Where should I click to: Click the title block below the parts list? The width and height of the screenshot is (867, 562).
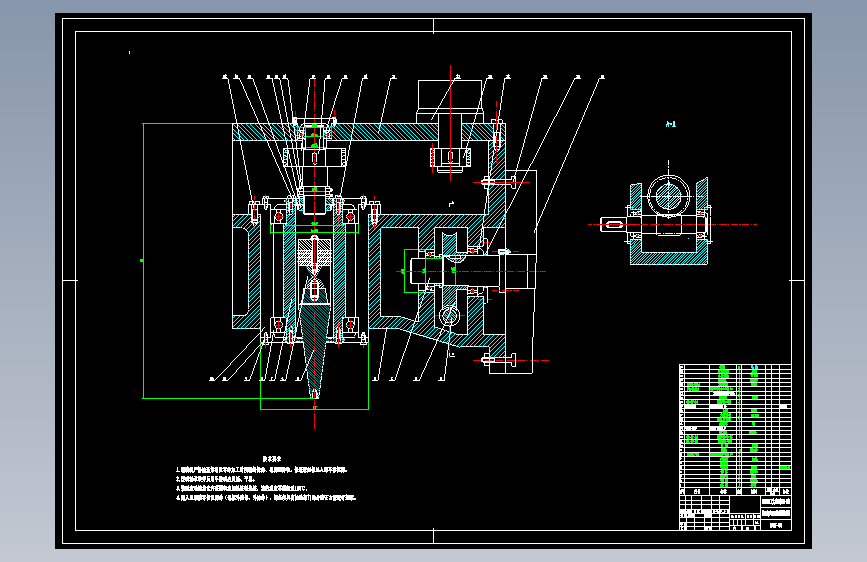click(735, 513)
